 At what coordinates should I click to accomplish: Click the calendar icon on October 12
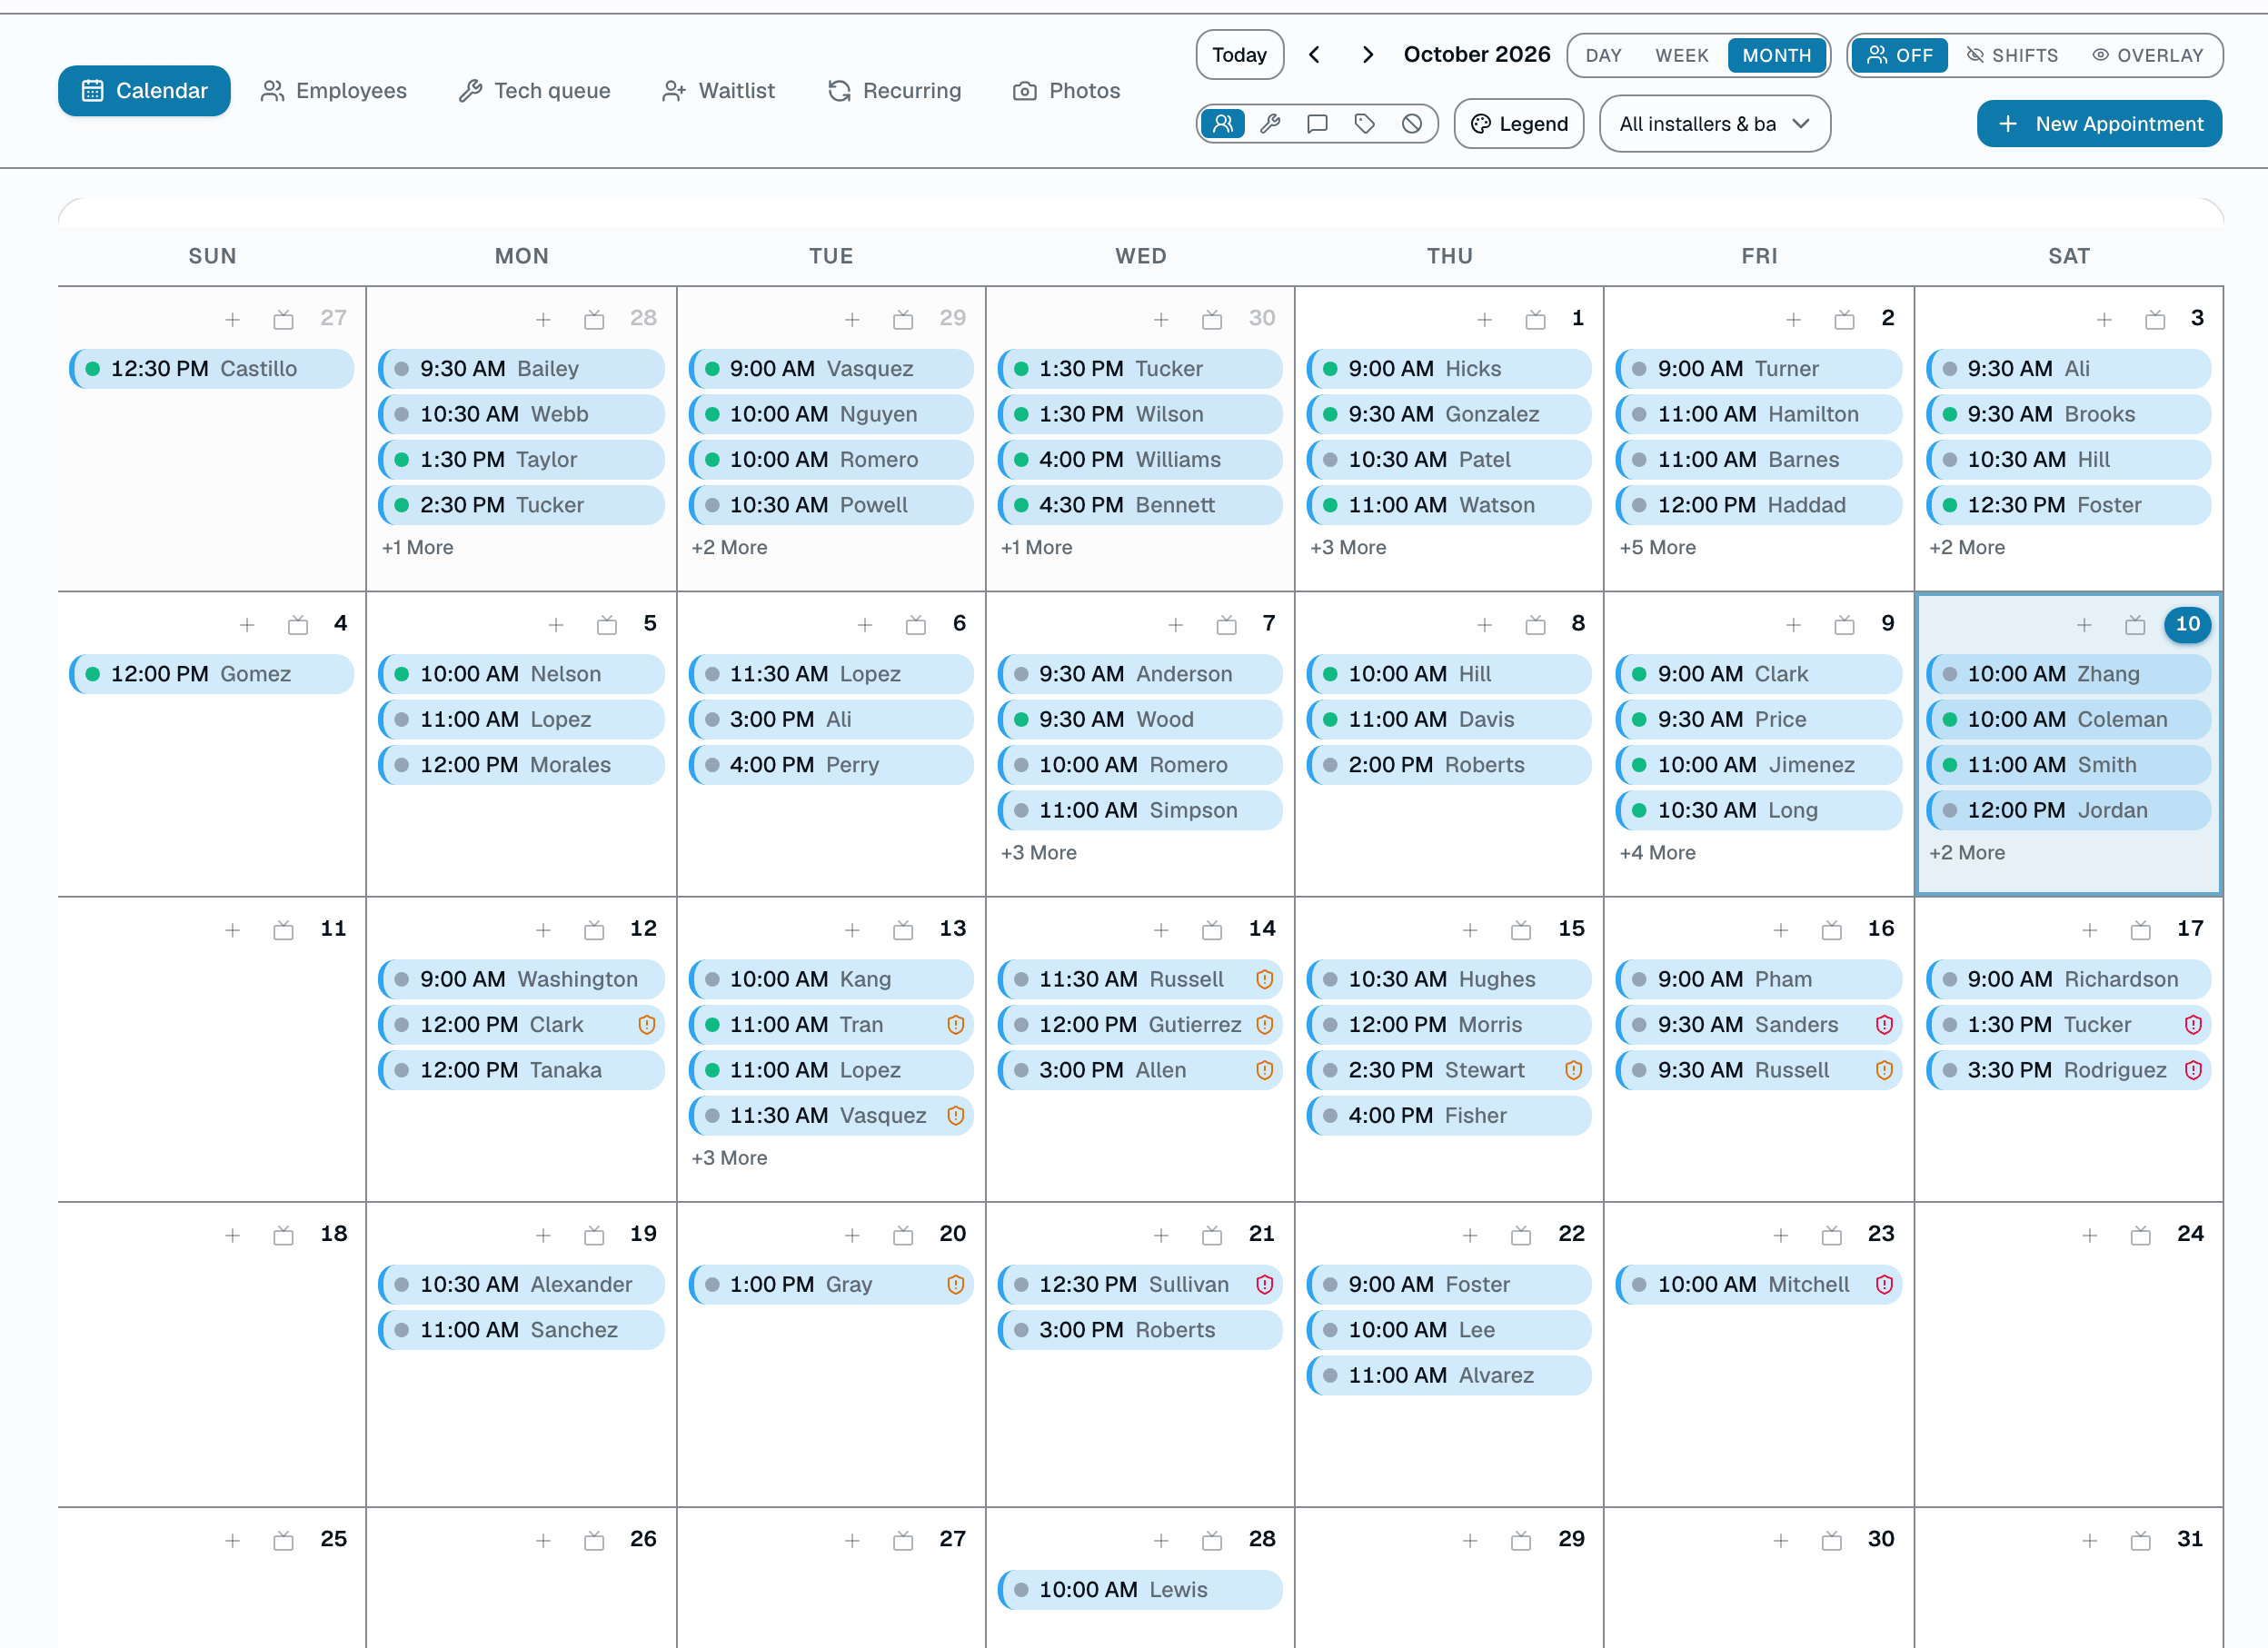594,930
